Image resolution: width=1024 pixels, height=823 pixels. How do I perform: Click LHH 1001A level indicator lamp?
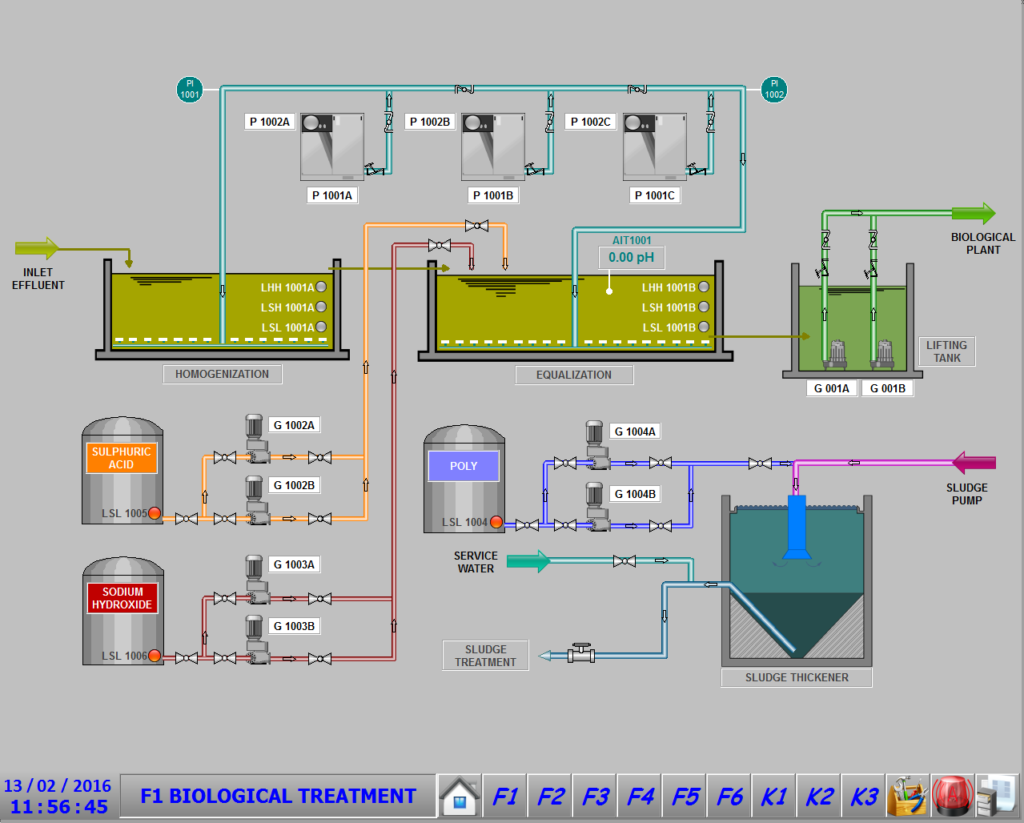[321, 287]
